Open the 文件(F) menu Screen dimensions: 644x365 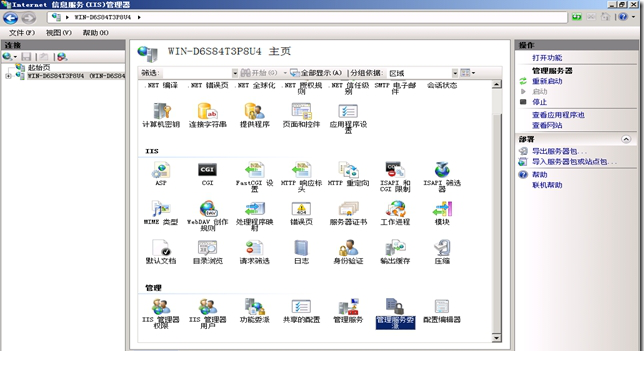tap(22, 32)
